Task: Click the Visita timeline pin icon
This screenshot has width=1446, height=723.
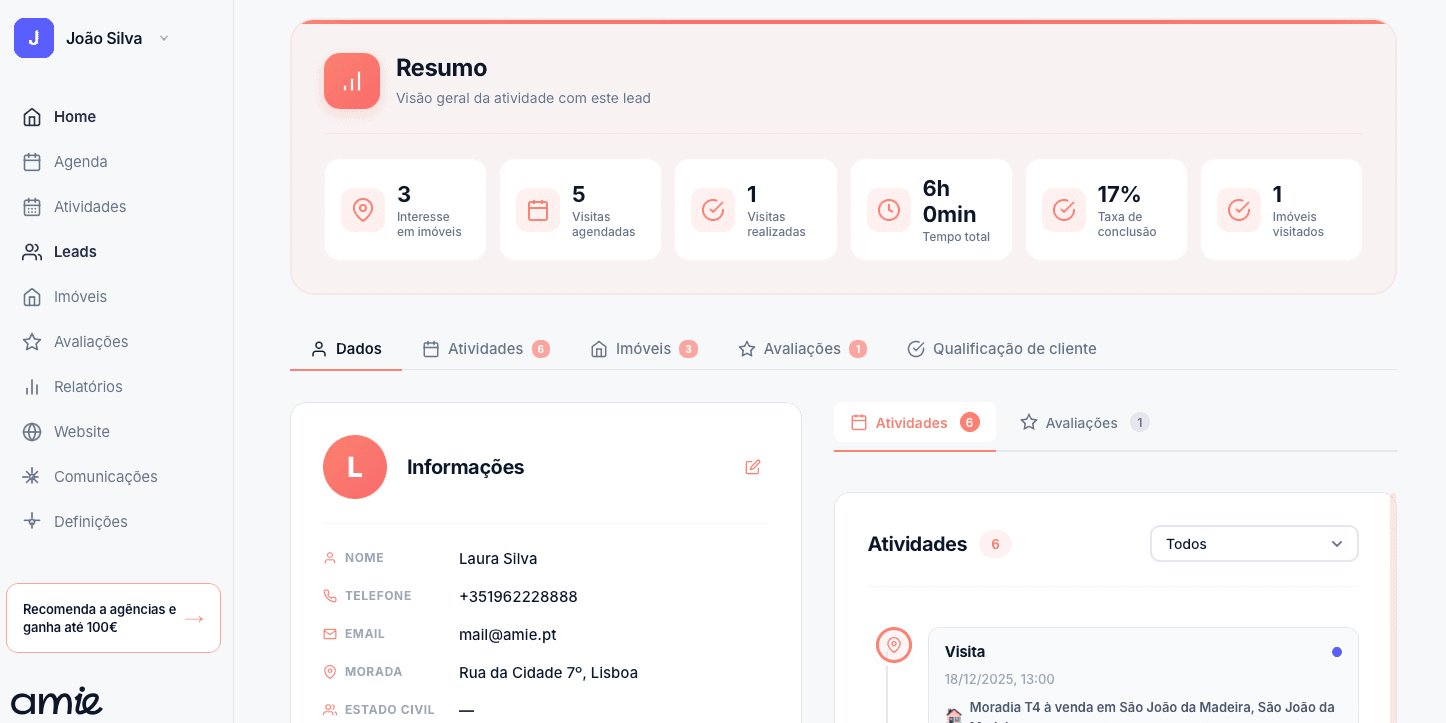Action: [893, 646]
